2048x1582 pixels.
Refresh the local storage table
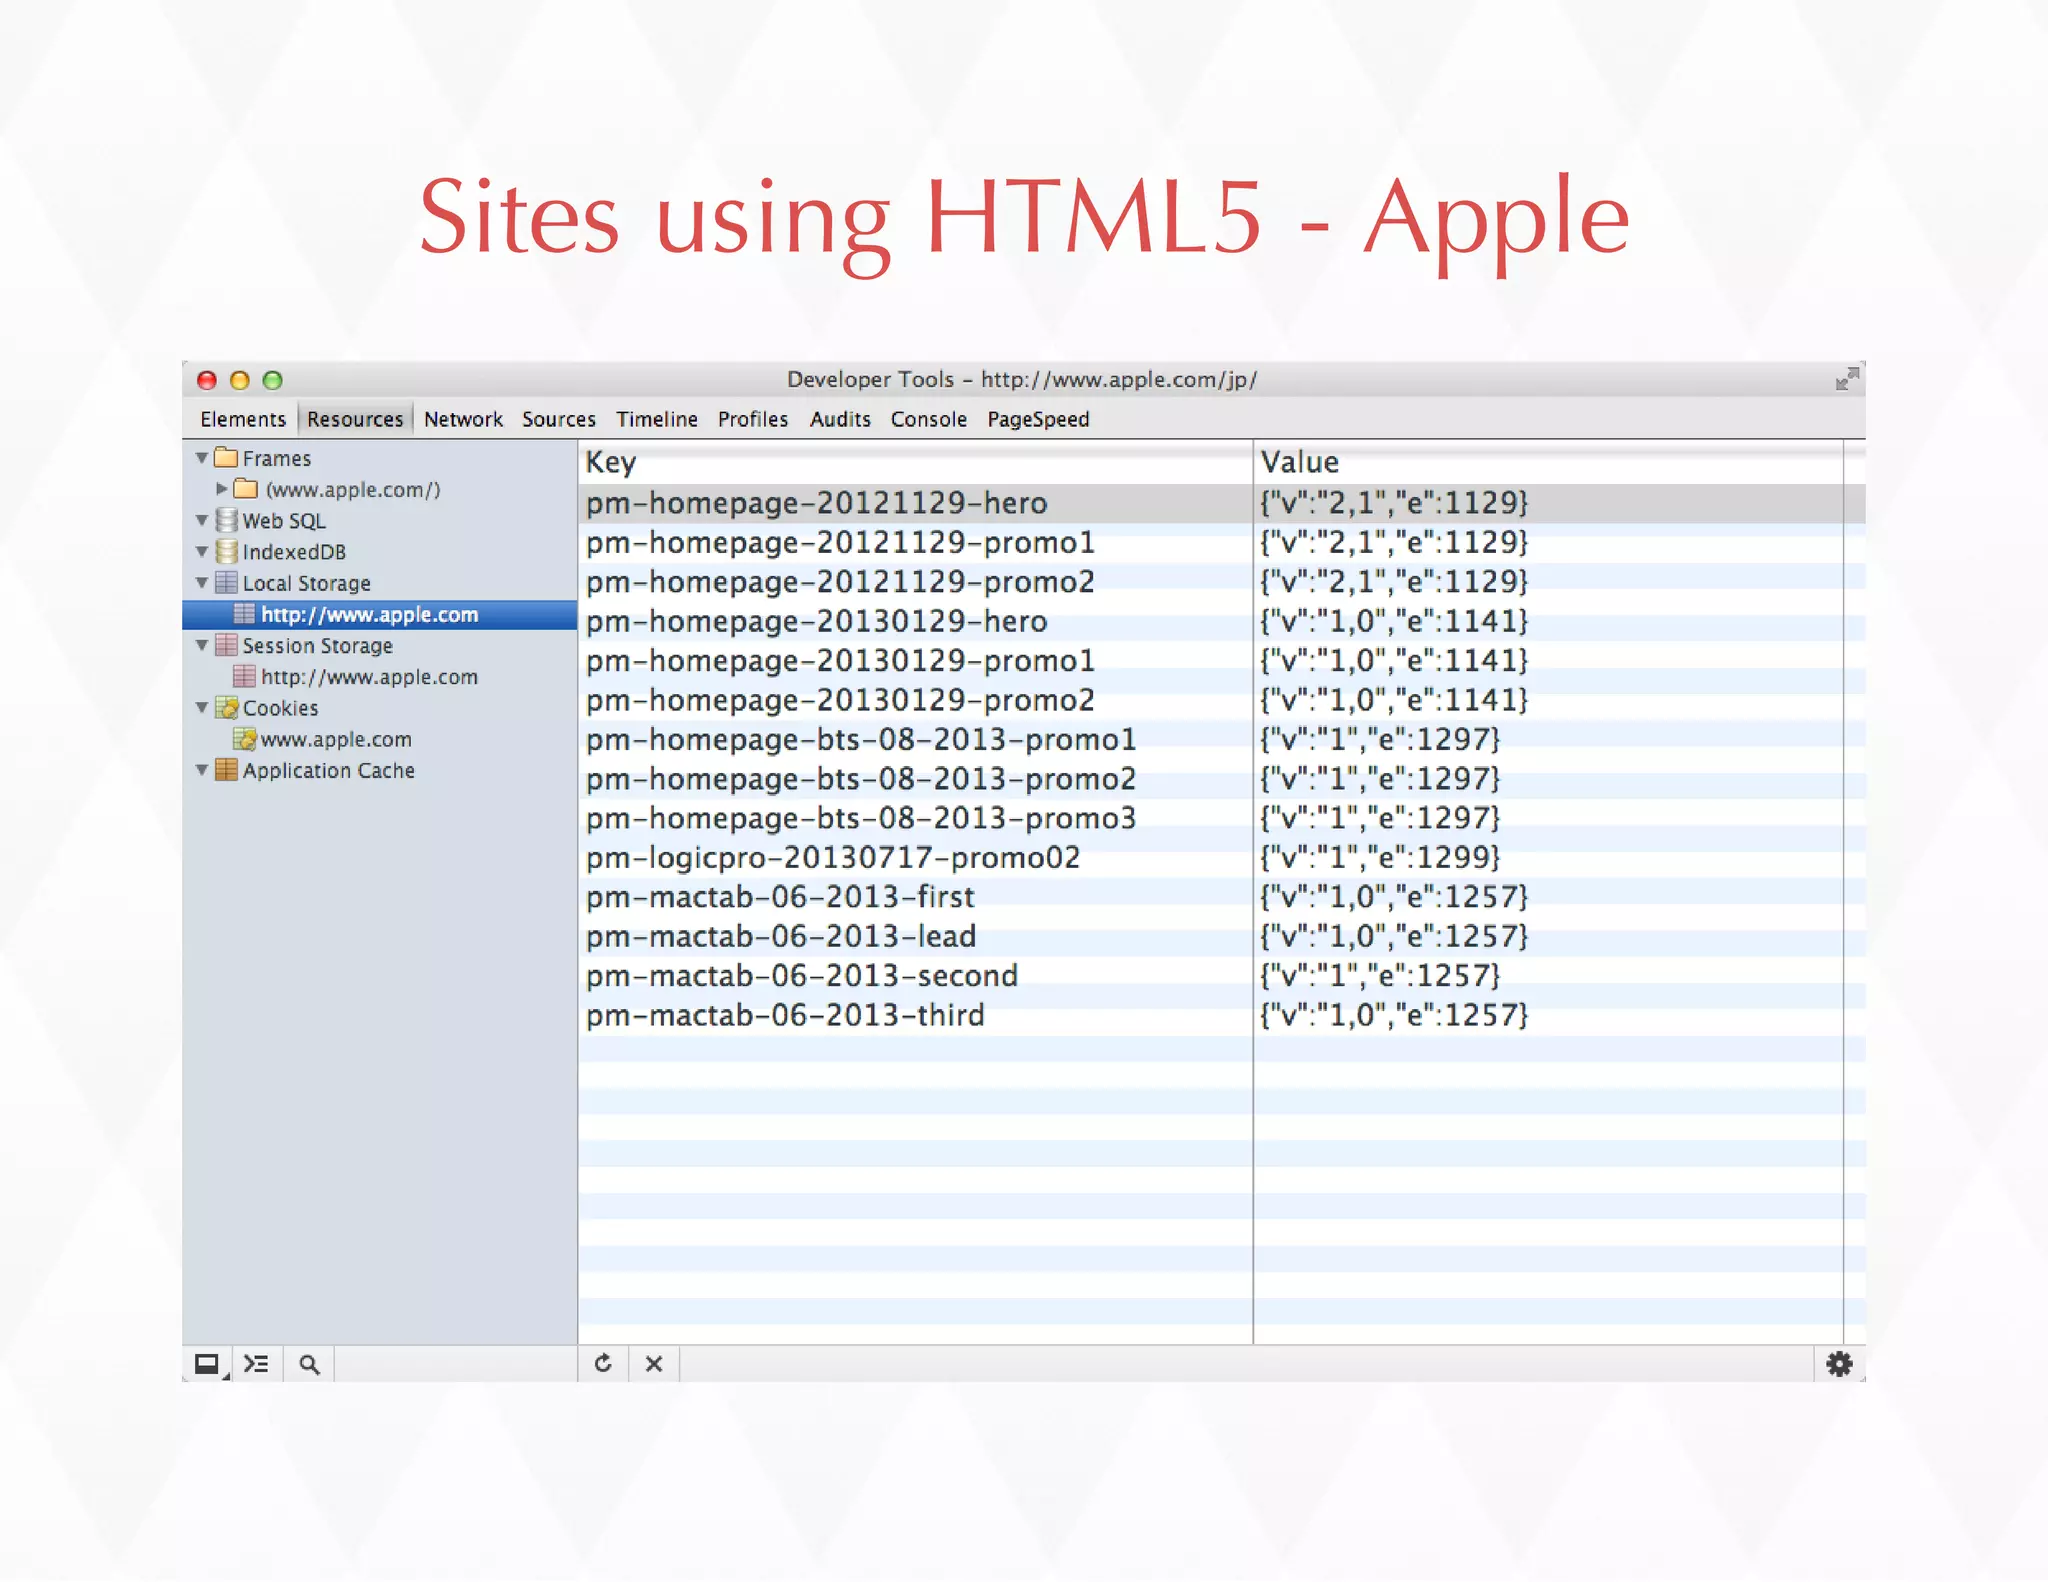[603, 1364]
